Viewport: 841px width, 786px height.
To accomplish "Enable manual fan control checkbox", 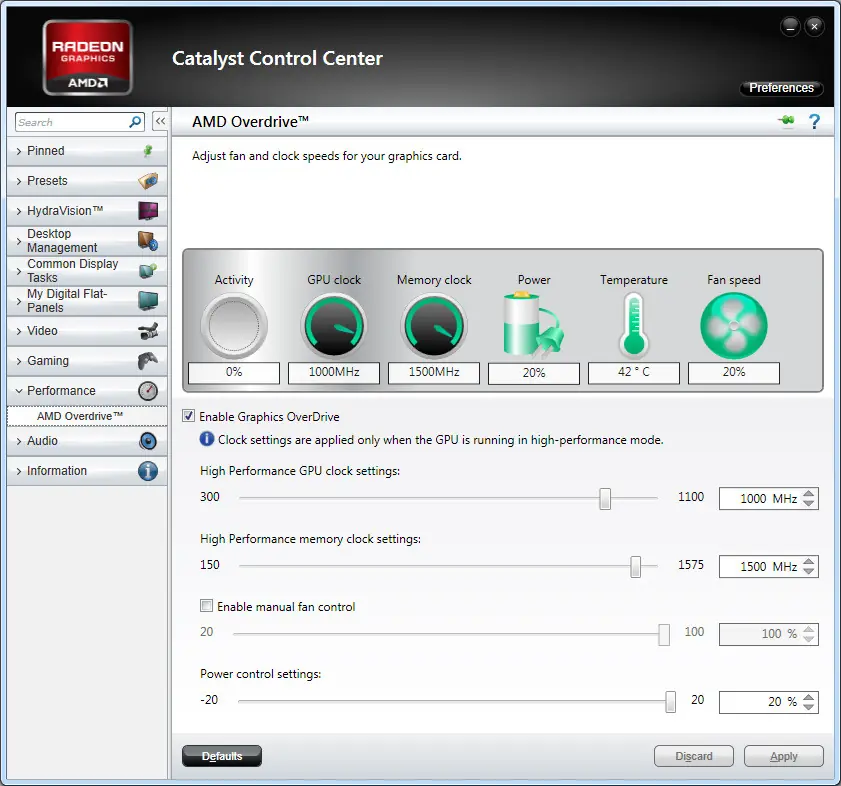I will click(x=206, y=606).
